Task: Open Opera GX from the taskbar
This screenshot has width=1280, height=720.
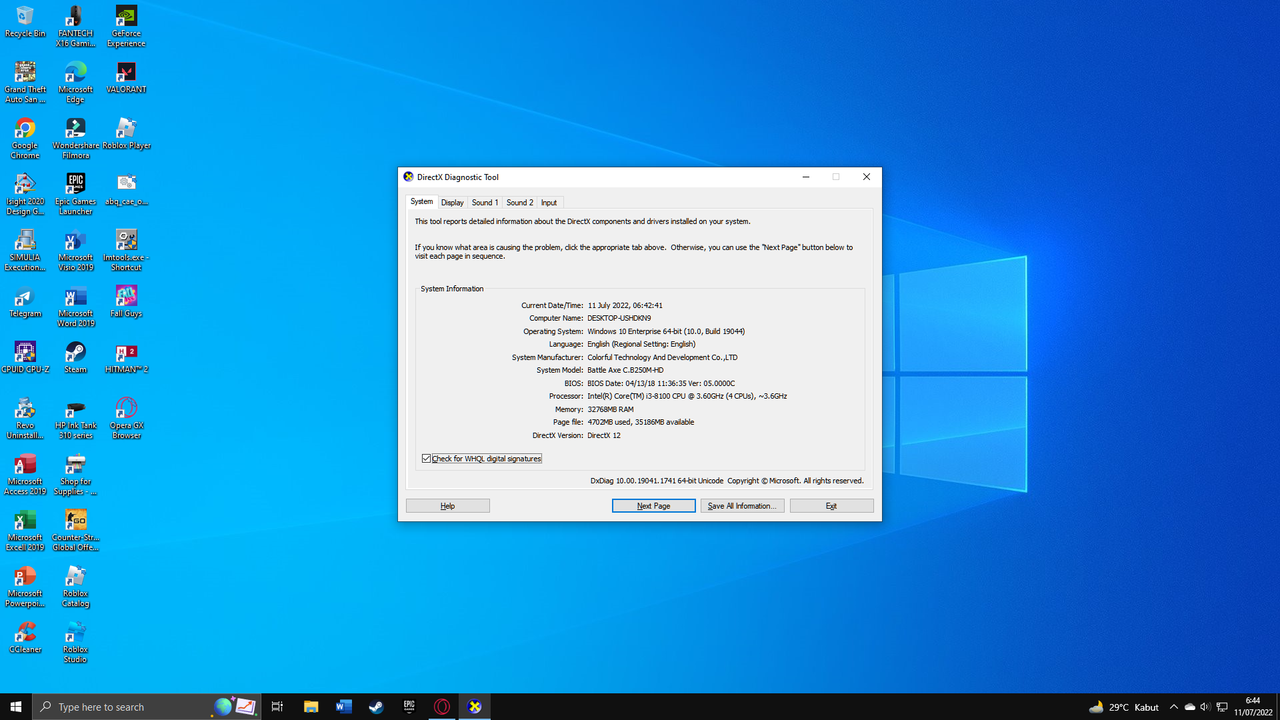Action: click(442, 706)
